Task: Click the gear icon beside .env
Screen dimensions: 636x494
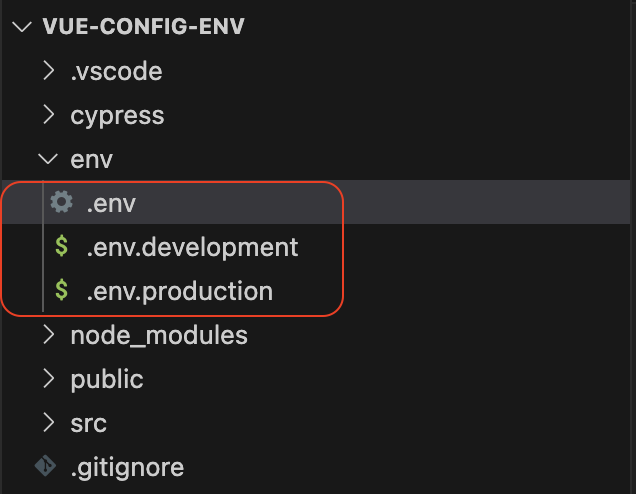Action: [x=61, y=203]
